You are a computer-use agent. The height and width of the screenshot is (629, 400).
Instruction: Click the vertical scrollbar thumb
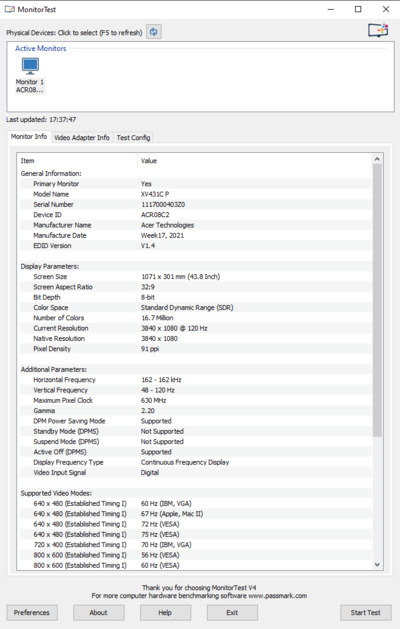[x=377, y=300]
